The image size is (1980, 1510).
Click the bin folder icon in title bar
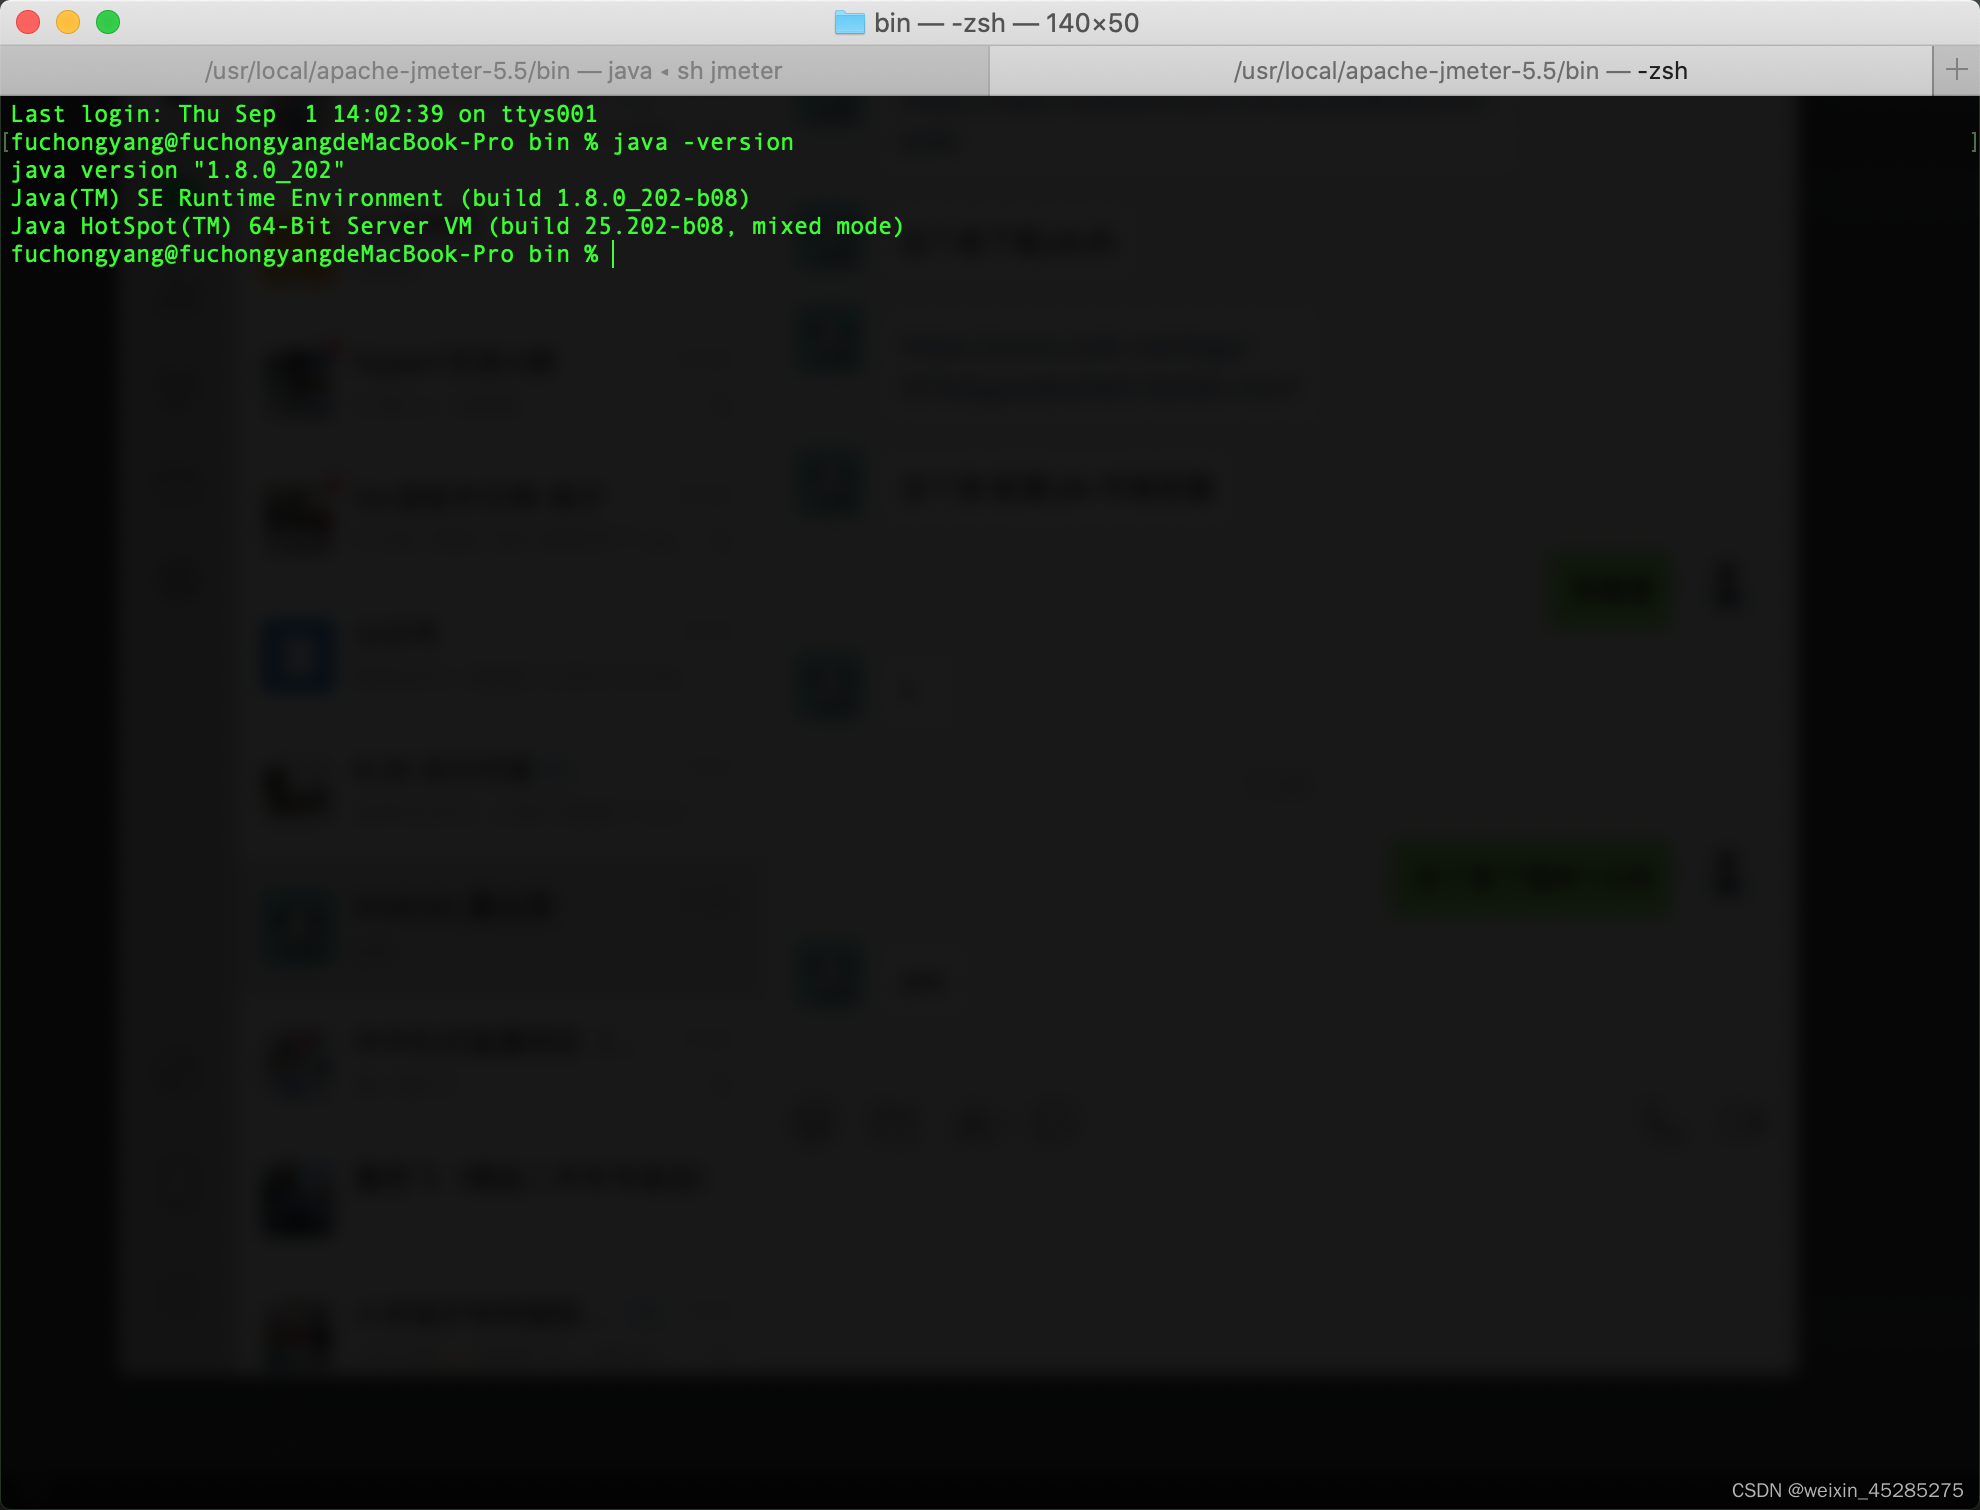click(849, 23)
